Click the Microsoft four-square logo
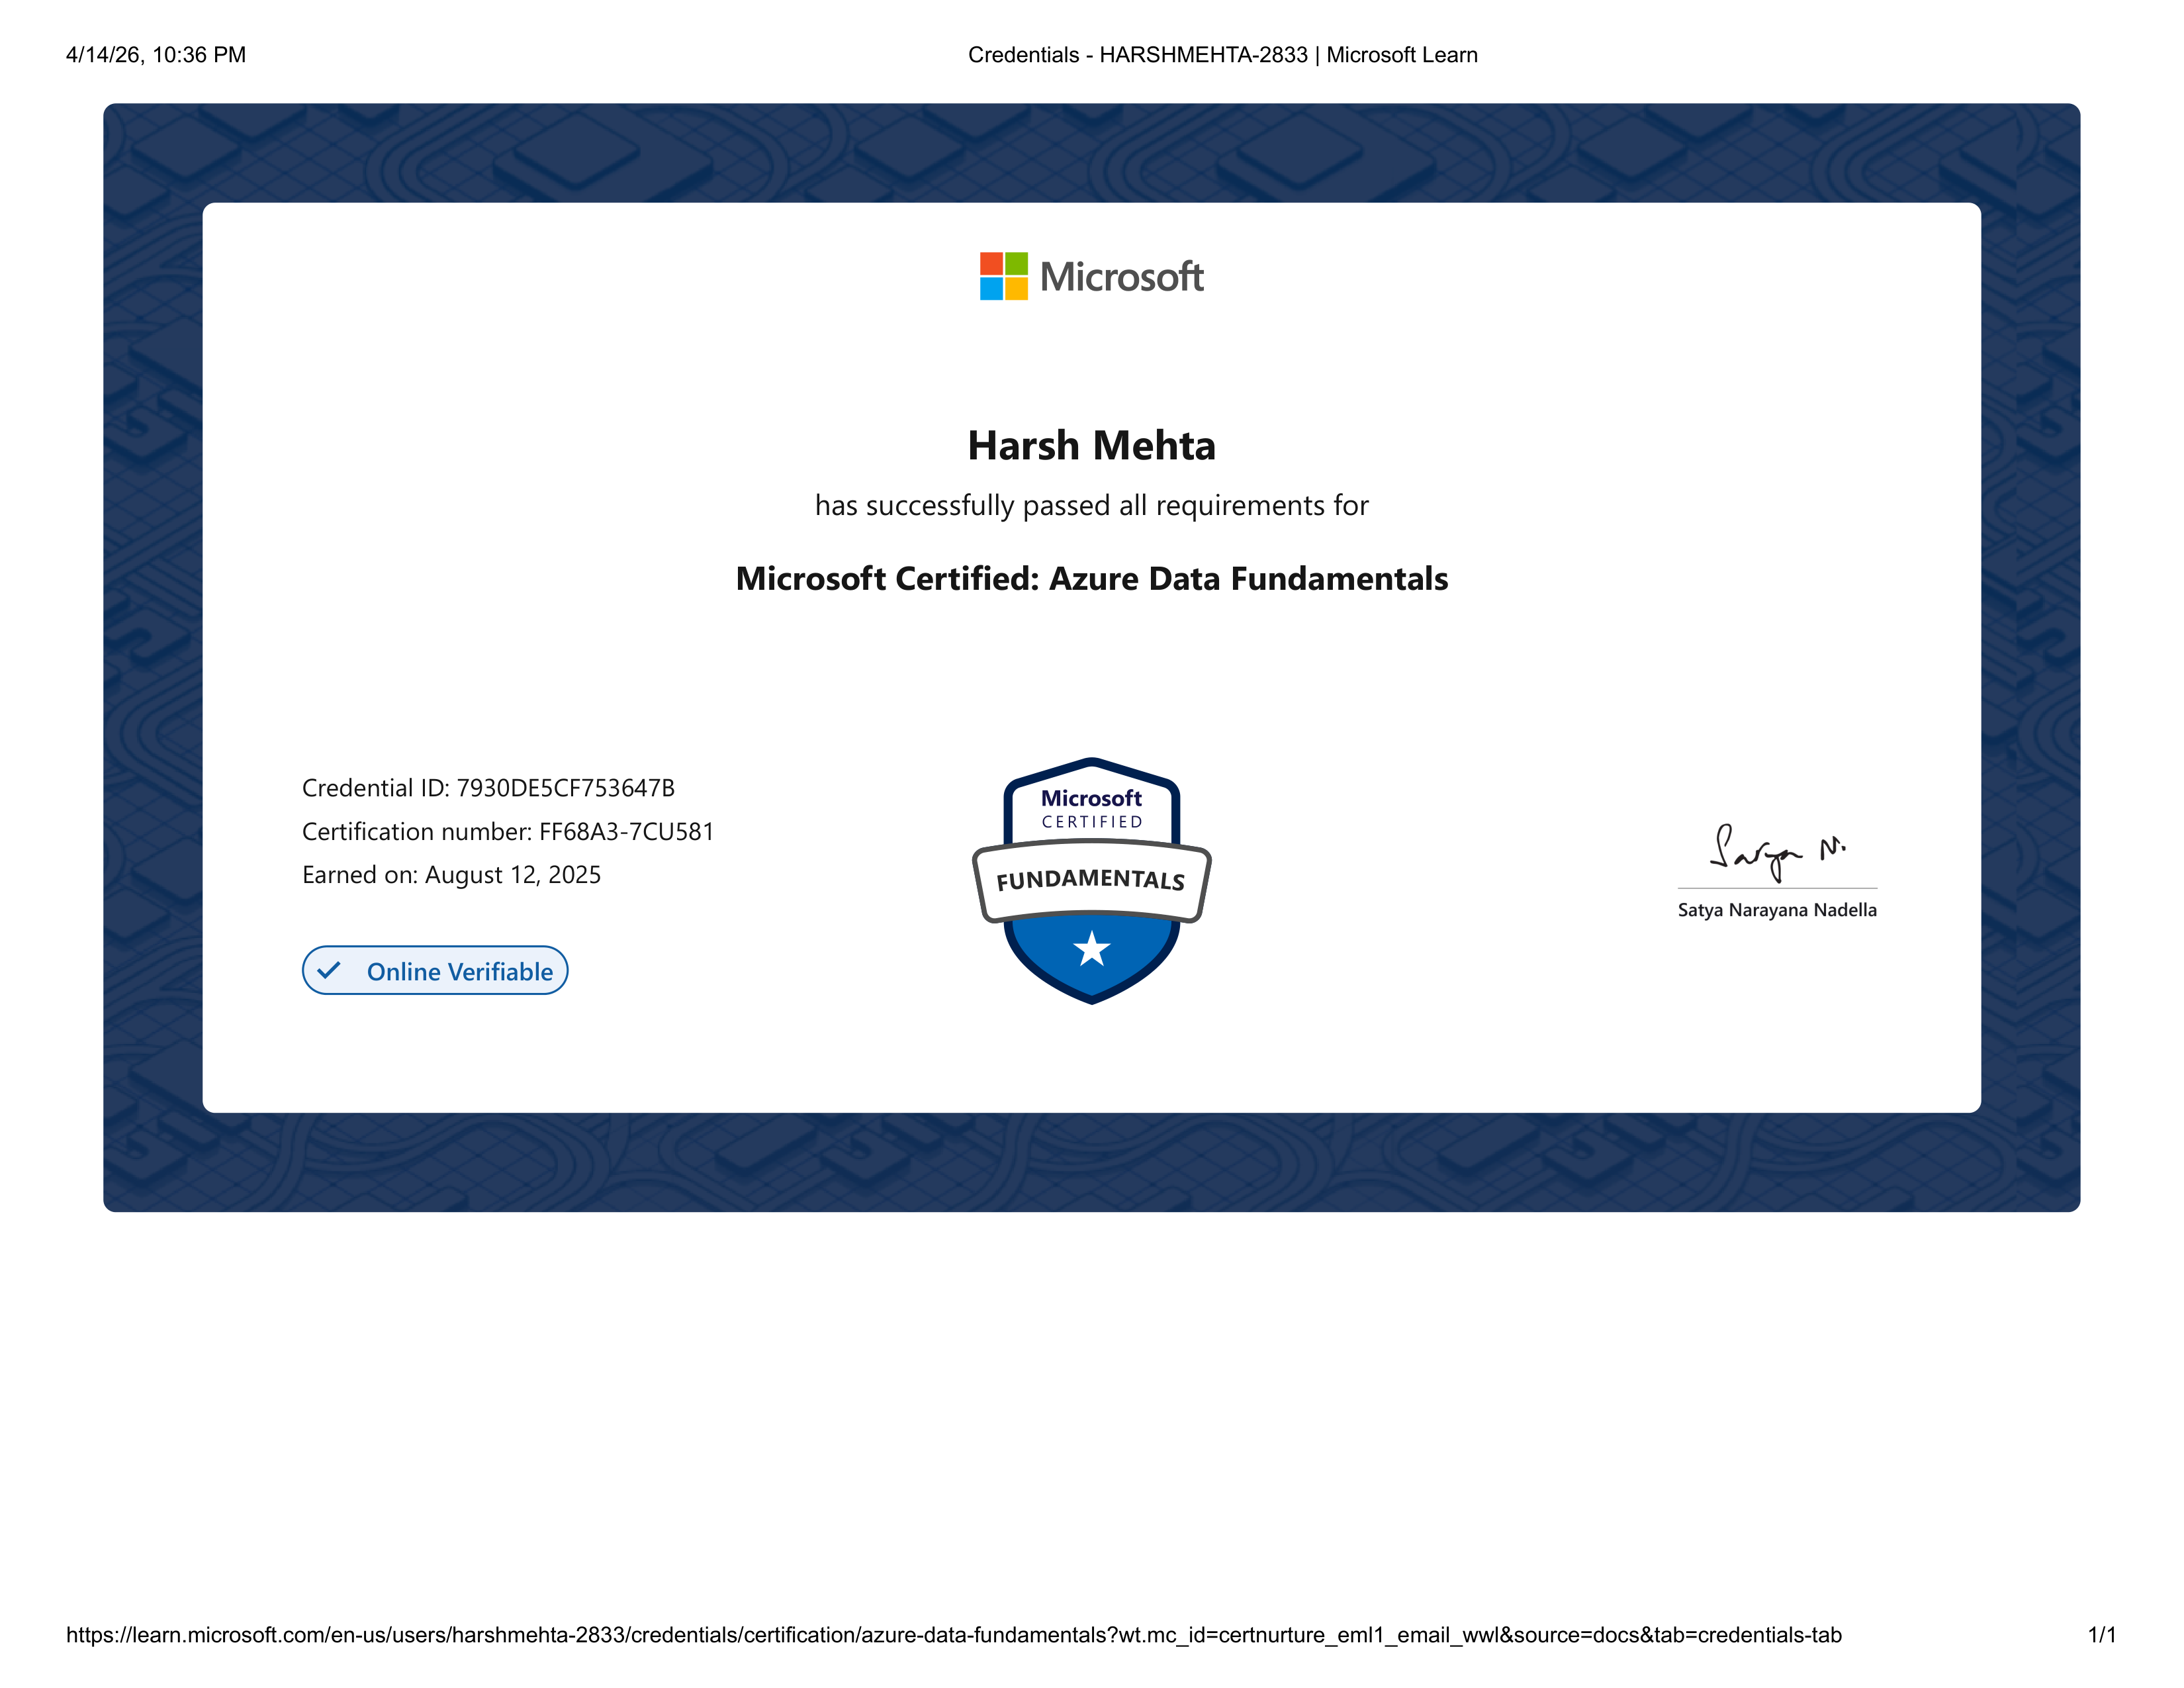This screenshot has height=1688, width=2184. (x=1003, y=276)
